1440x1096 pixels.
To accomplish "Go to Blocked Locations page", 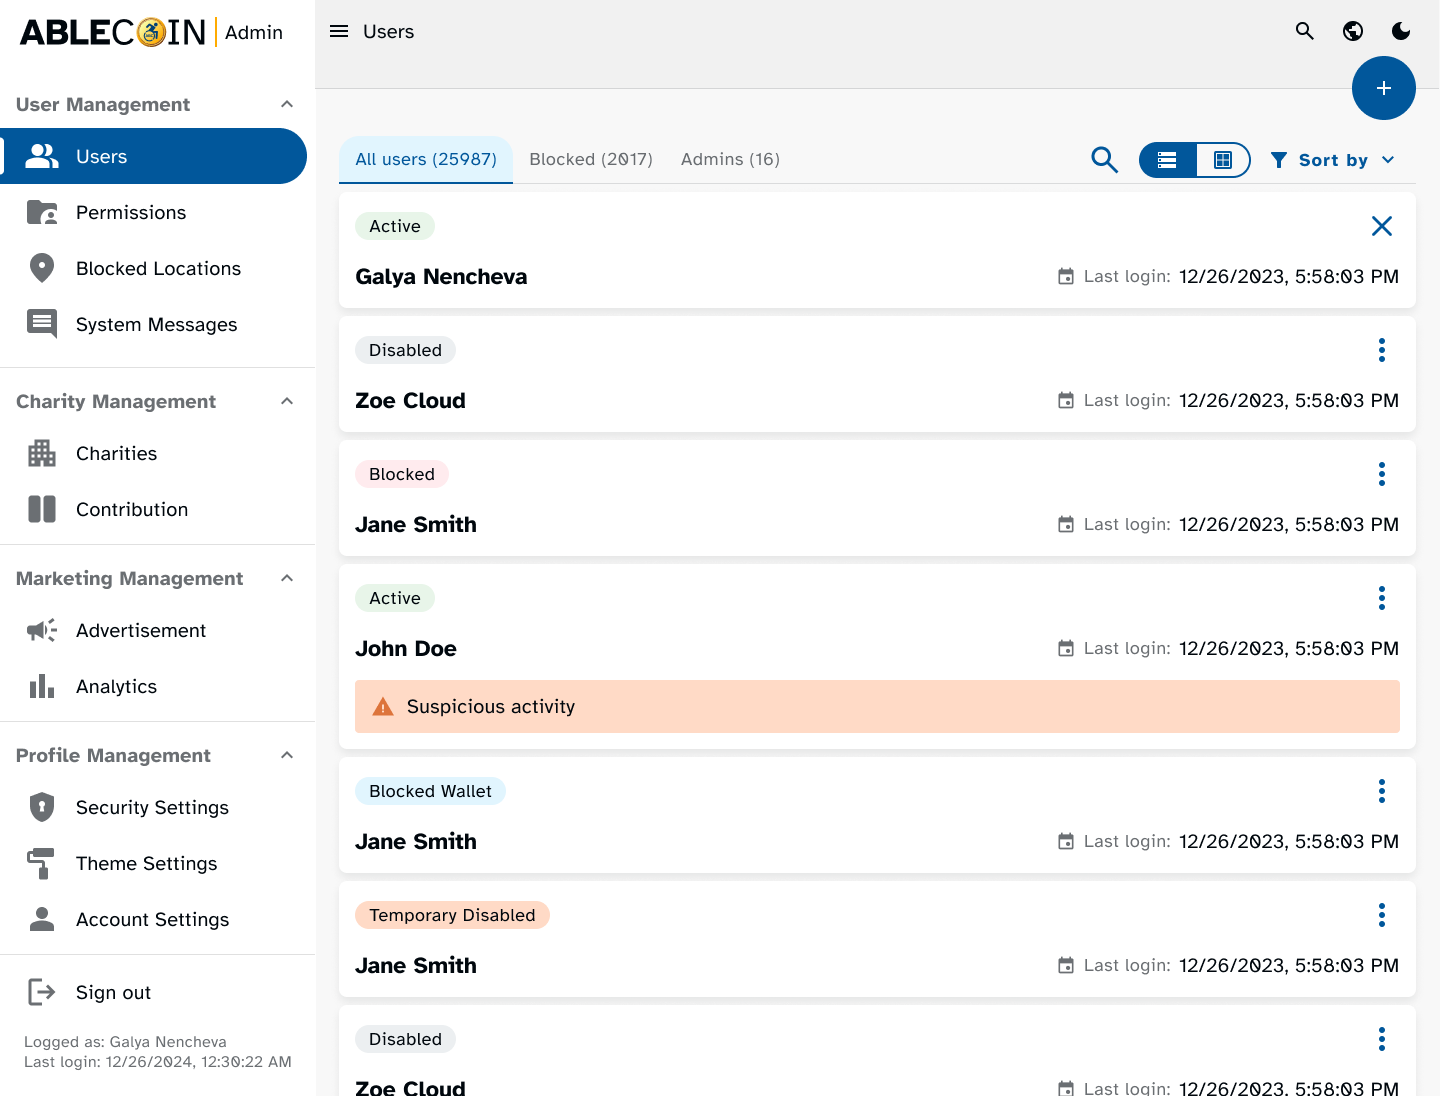I will click(158, 268).
